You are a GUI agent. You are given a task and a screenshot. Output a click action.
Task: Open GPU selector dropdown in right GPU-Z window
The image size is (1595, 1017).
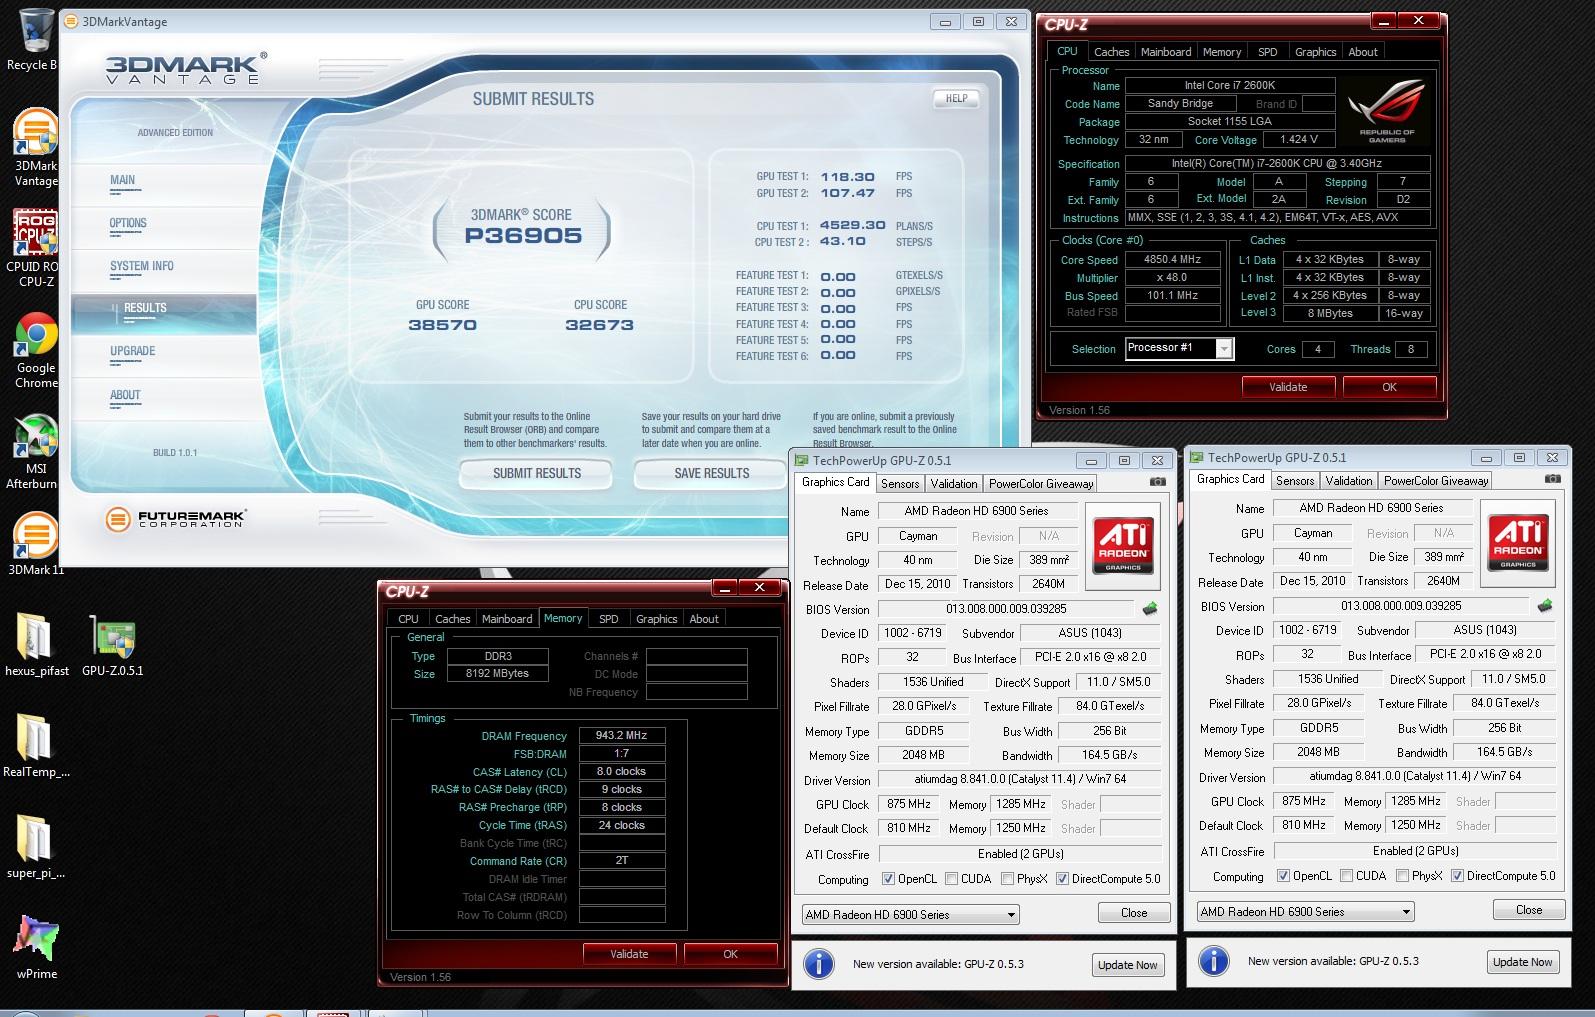[x=1305, y=911]
